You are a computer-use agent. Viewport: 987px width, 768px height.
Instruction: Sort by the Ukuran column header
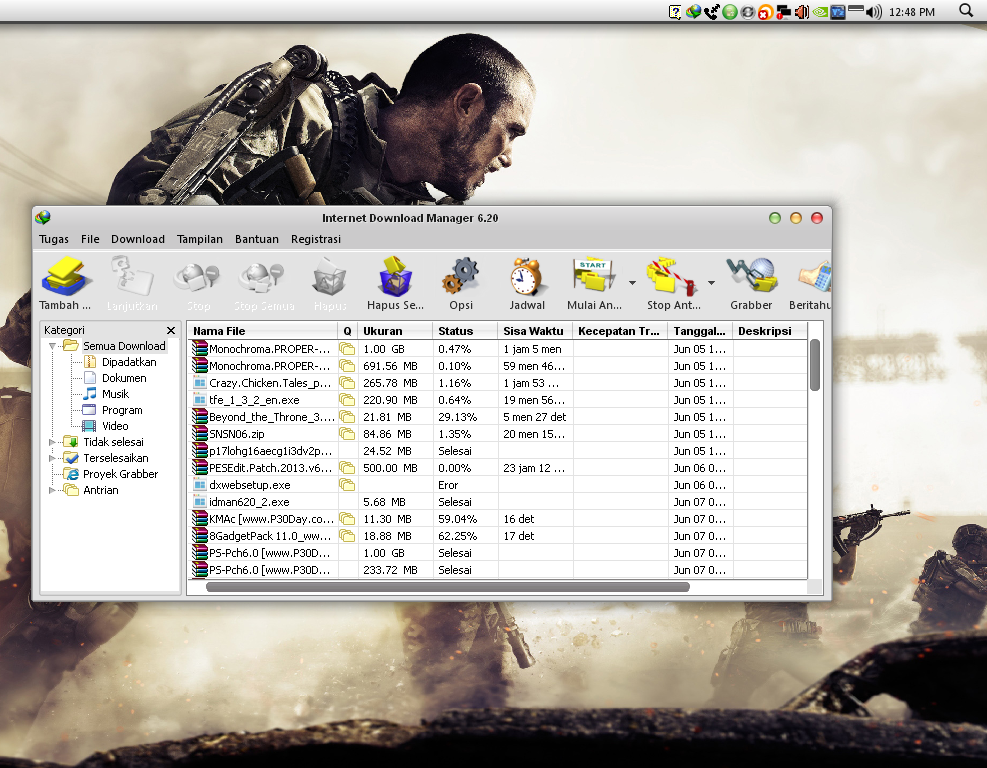tap(395, 331)
